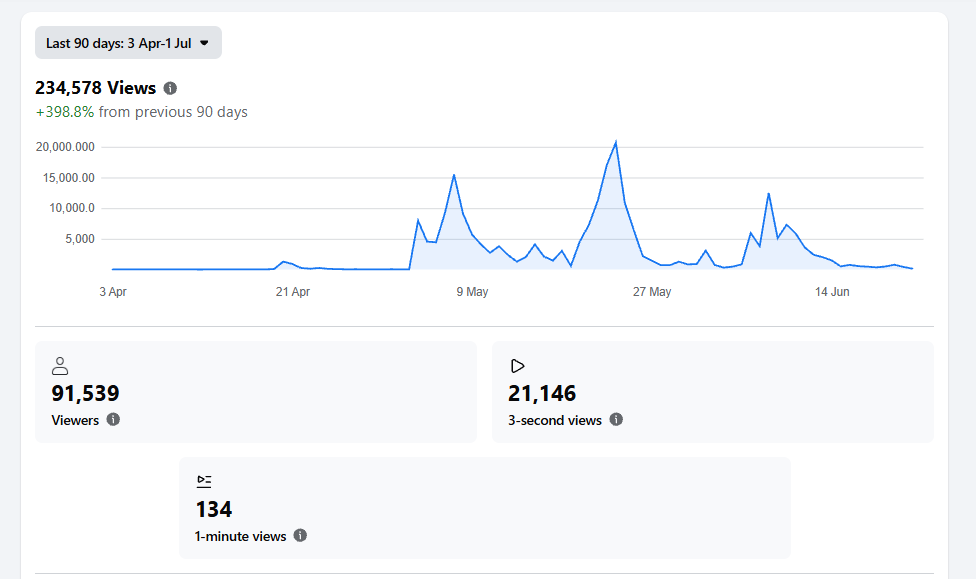Click the 20,000.000 y-axis label
This screenshot has height=579, width=976.
(x=65, y=147)
